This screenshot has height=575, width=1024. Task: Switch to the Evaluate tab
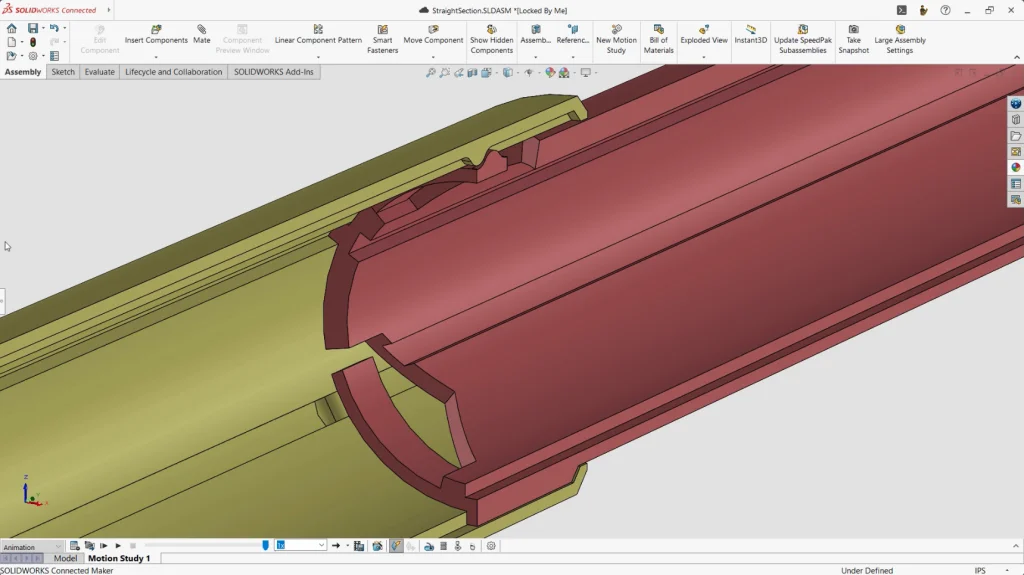pyautogui.click(x=99, y=72)
